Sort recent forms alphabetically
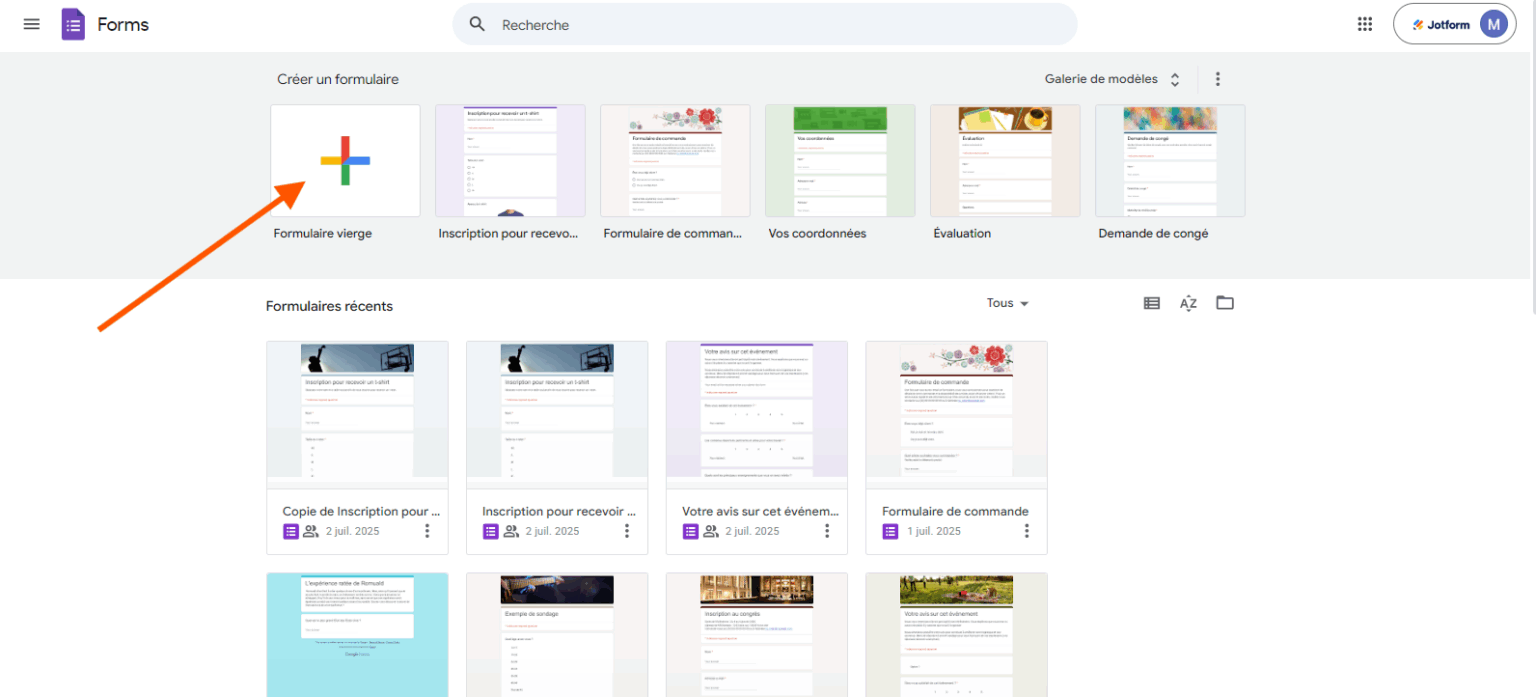1536x697 pixels. point(1188,303)
